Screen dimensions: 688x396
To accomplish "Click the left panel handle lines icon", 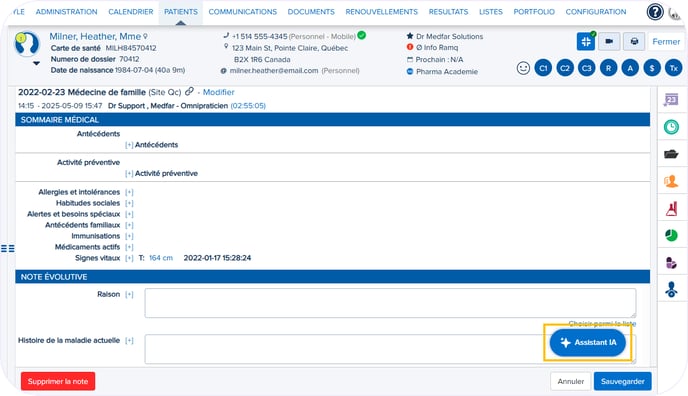I will pos(7,249).
